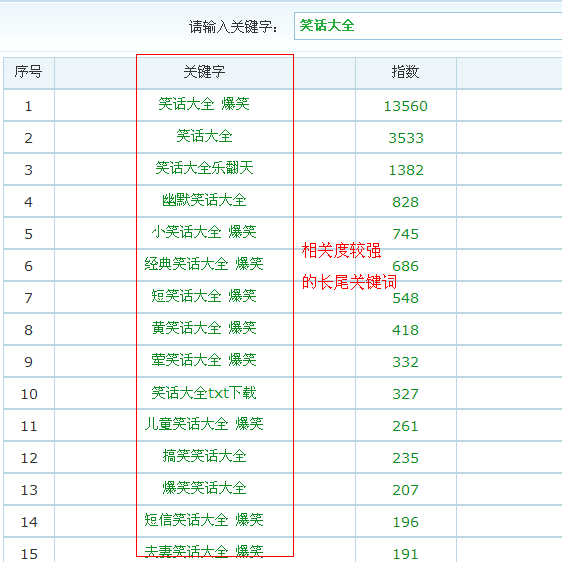562x562 pixels.
Task: Select the keyword 搞笑笑话大全
Action: pyautogui.click(x=204, y=456)
